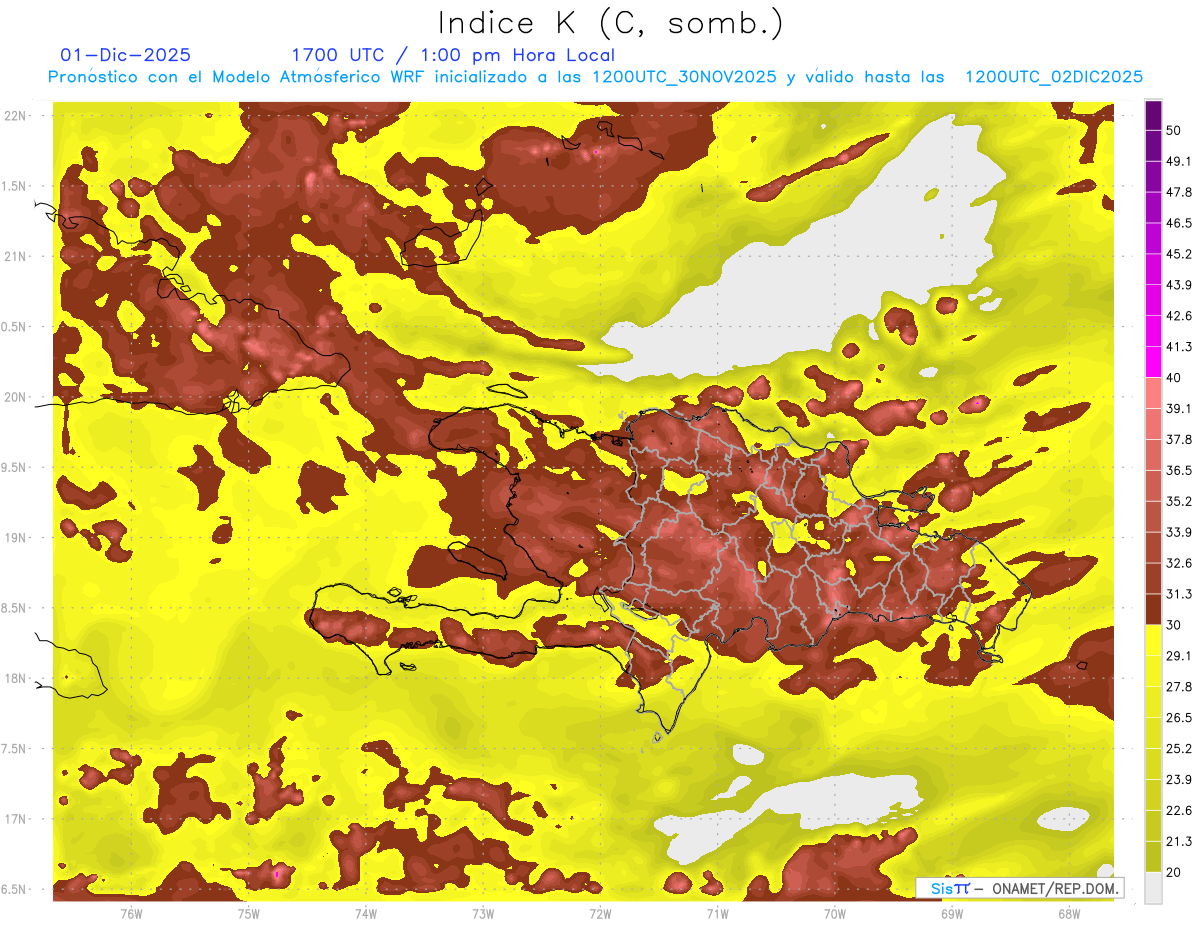Click the colorbar value '35.2'
This screenshot has height=927, width=1200.
[1178, 501]
